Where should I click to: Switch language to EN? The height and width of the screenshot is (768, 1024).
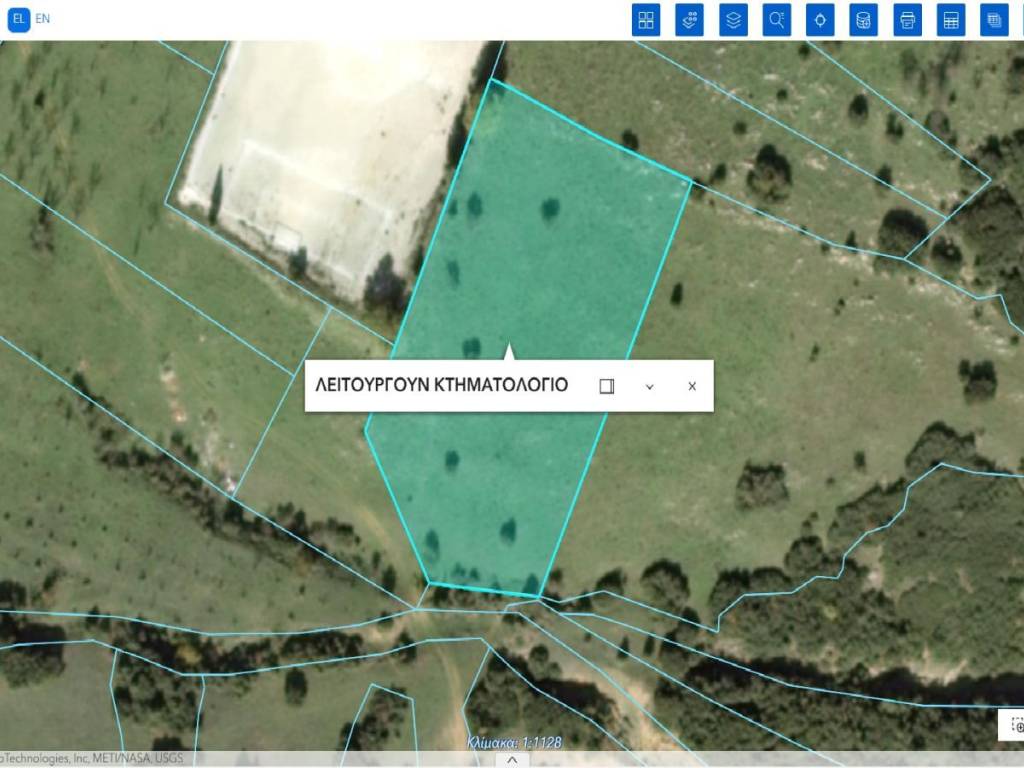click(42, 19)
